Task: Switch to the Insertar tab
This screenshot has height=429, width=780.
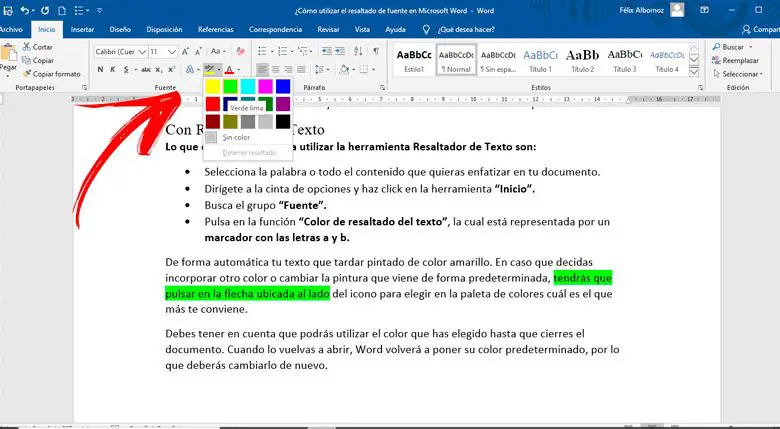Action: (x=82, y=29)
